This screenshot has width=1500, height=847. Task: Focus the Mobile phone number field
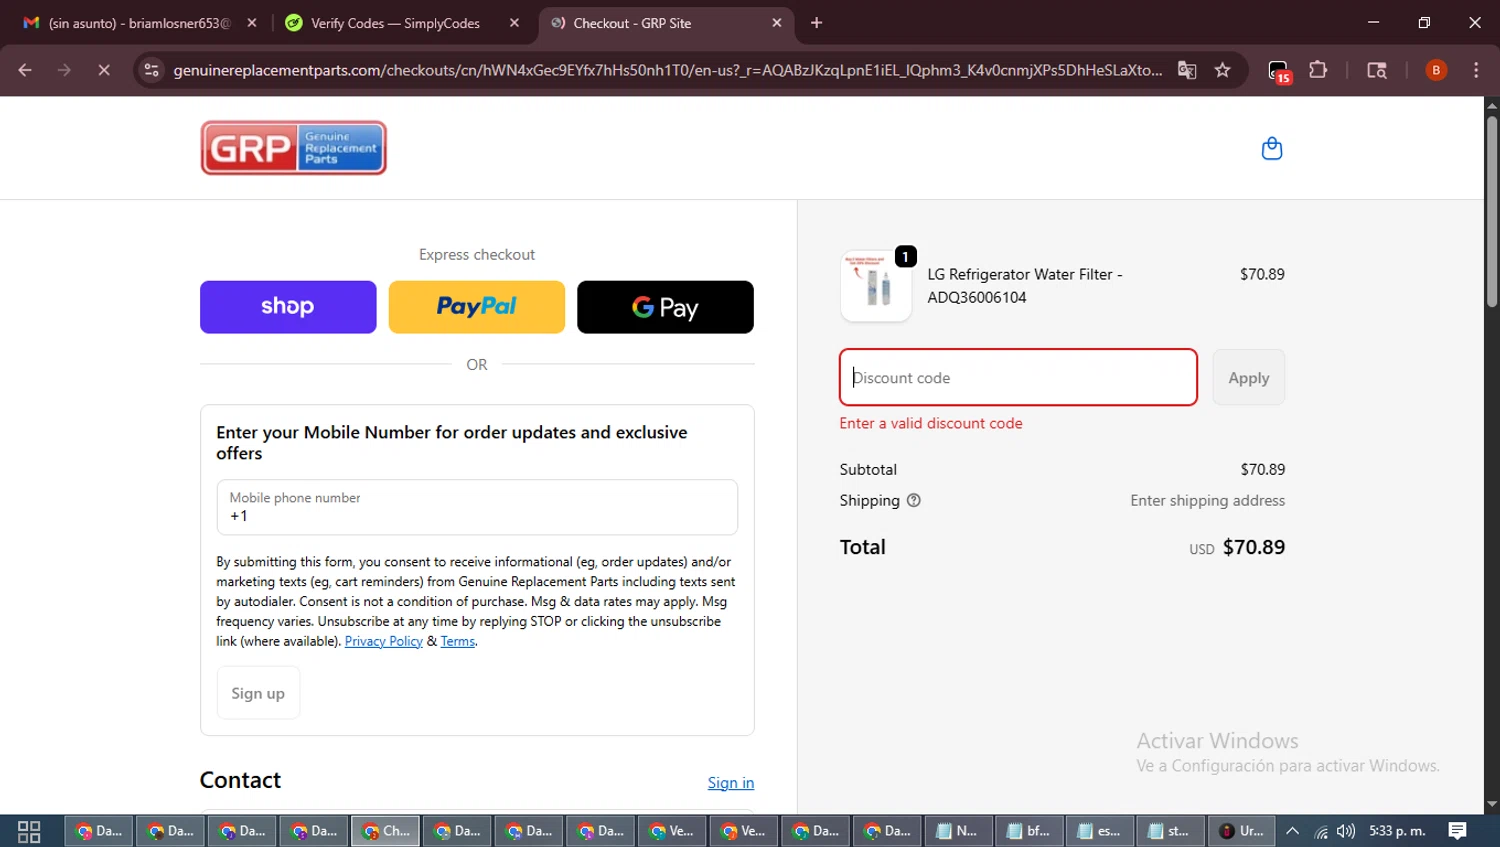[477, 507]
